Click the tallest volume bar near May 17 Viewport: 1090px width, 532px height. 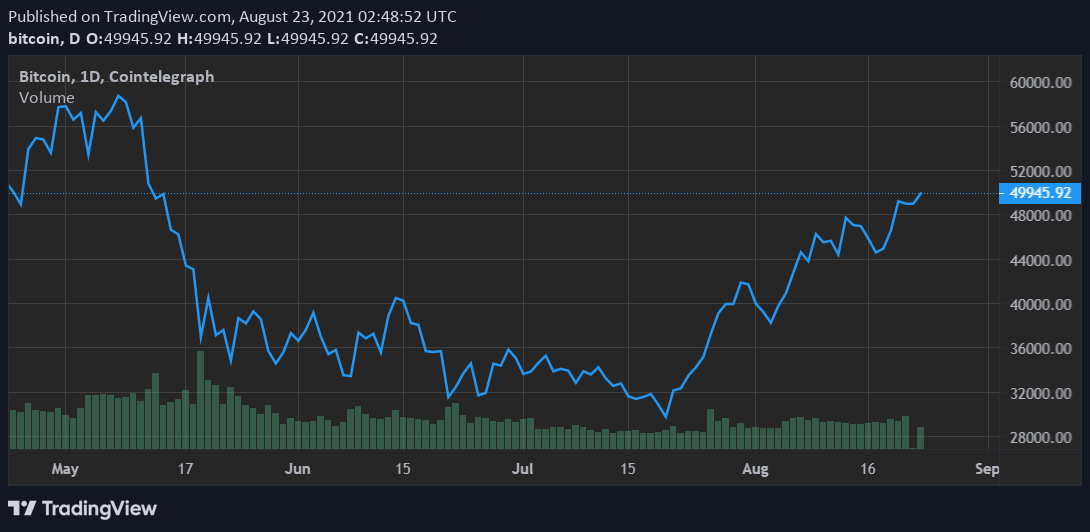pyautogui.click(x=200, y=400)
